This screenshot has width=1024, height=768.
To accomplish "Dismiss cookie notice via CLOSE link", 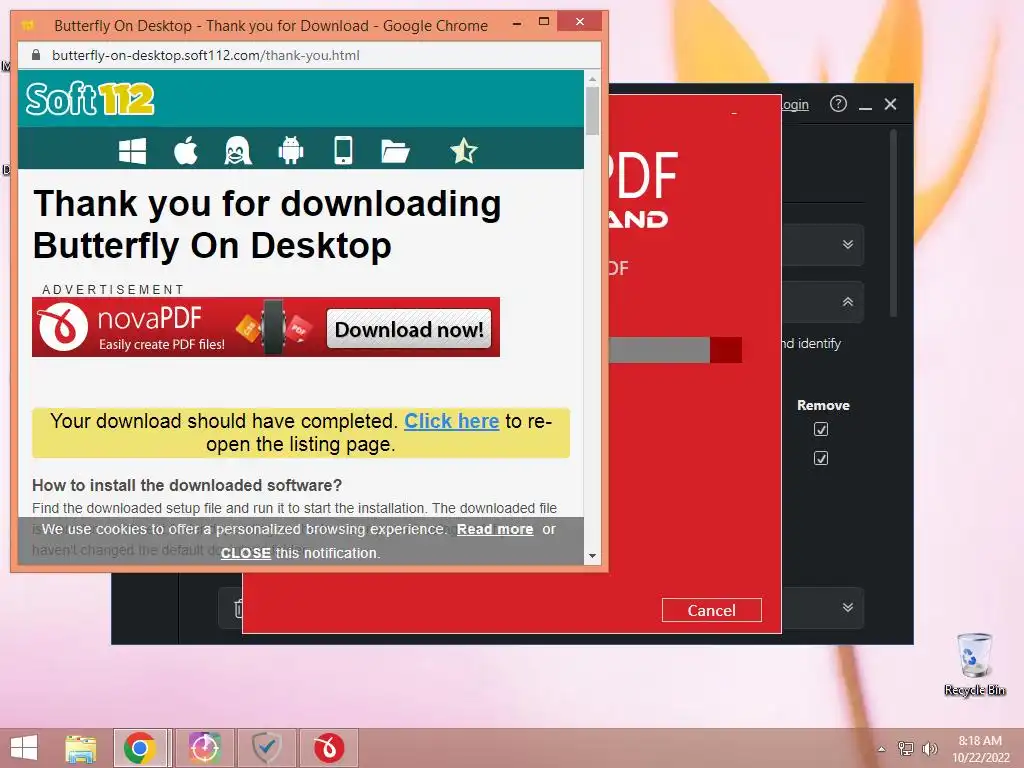I will (x=246, y=553).
